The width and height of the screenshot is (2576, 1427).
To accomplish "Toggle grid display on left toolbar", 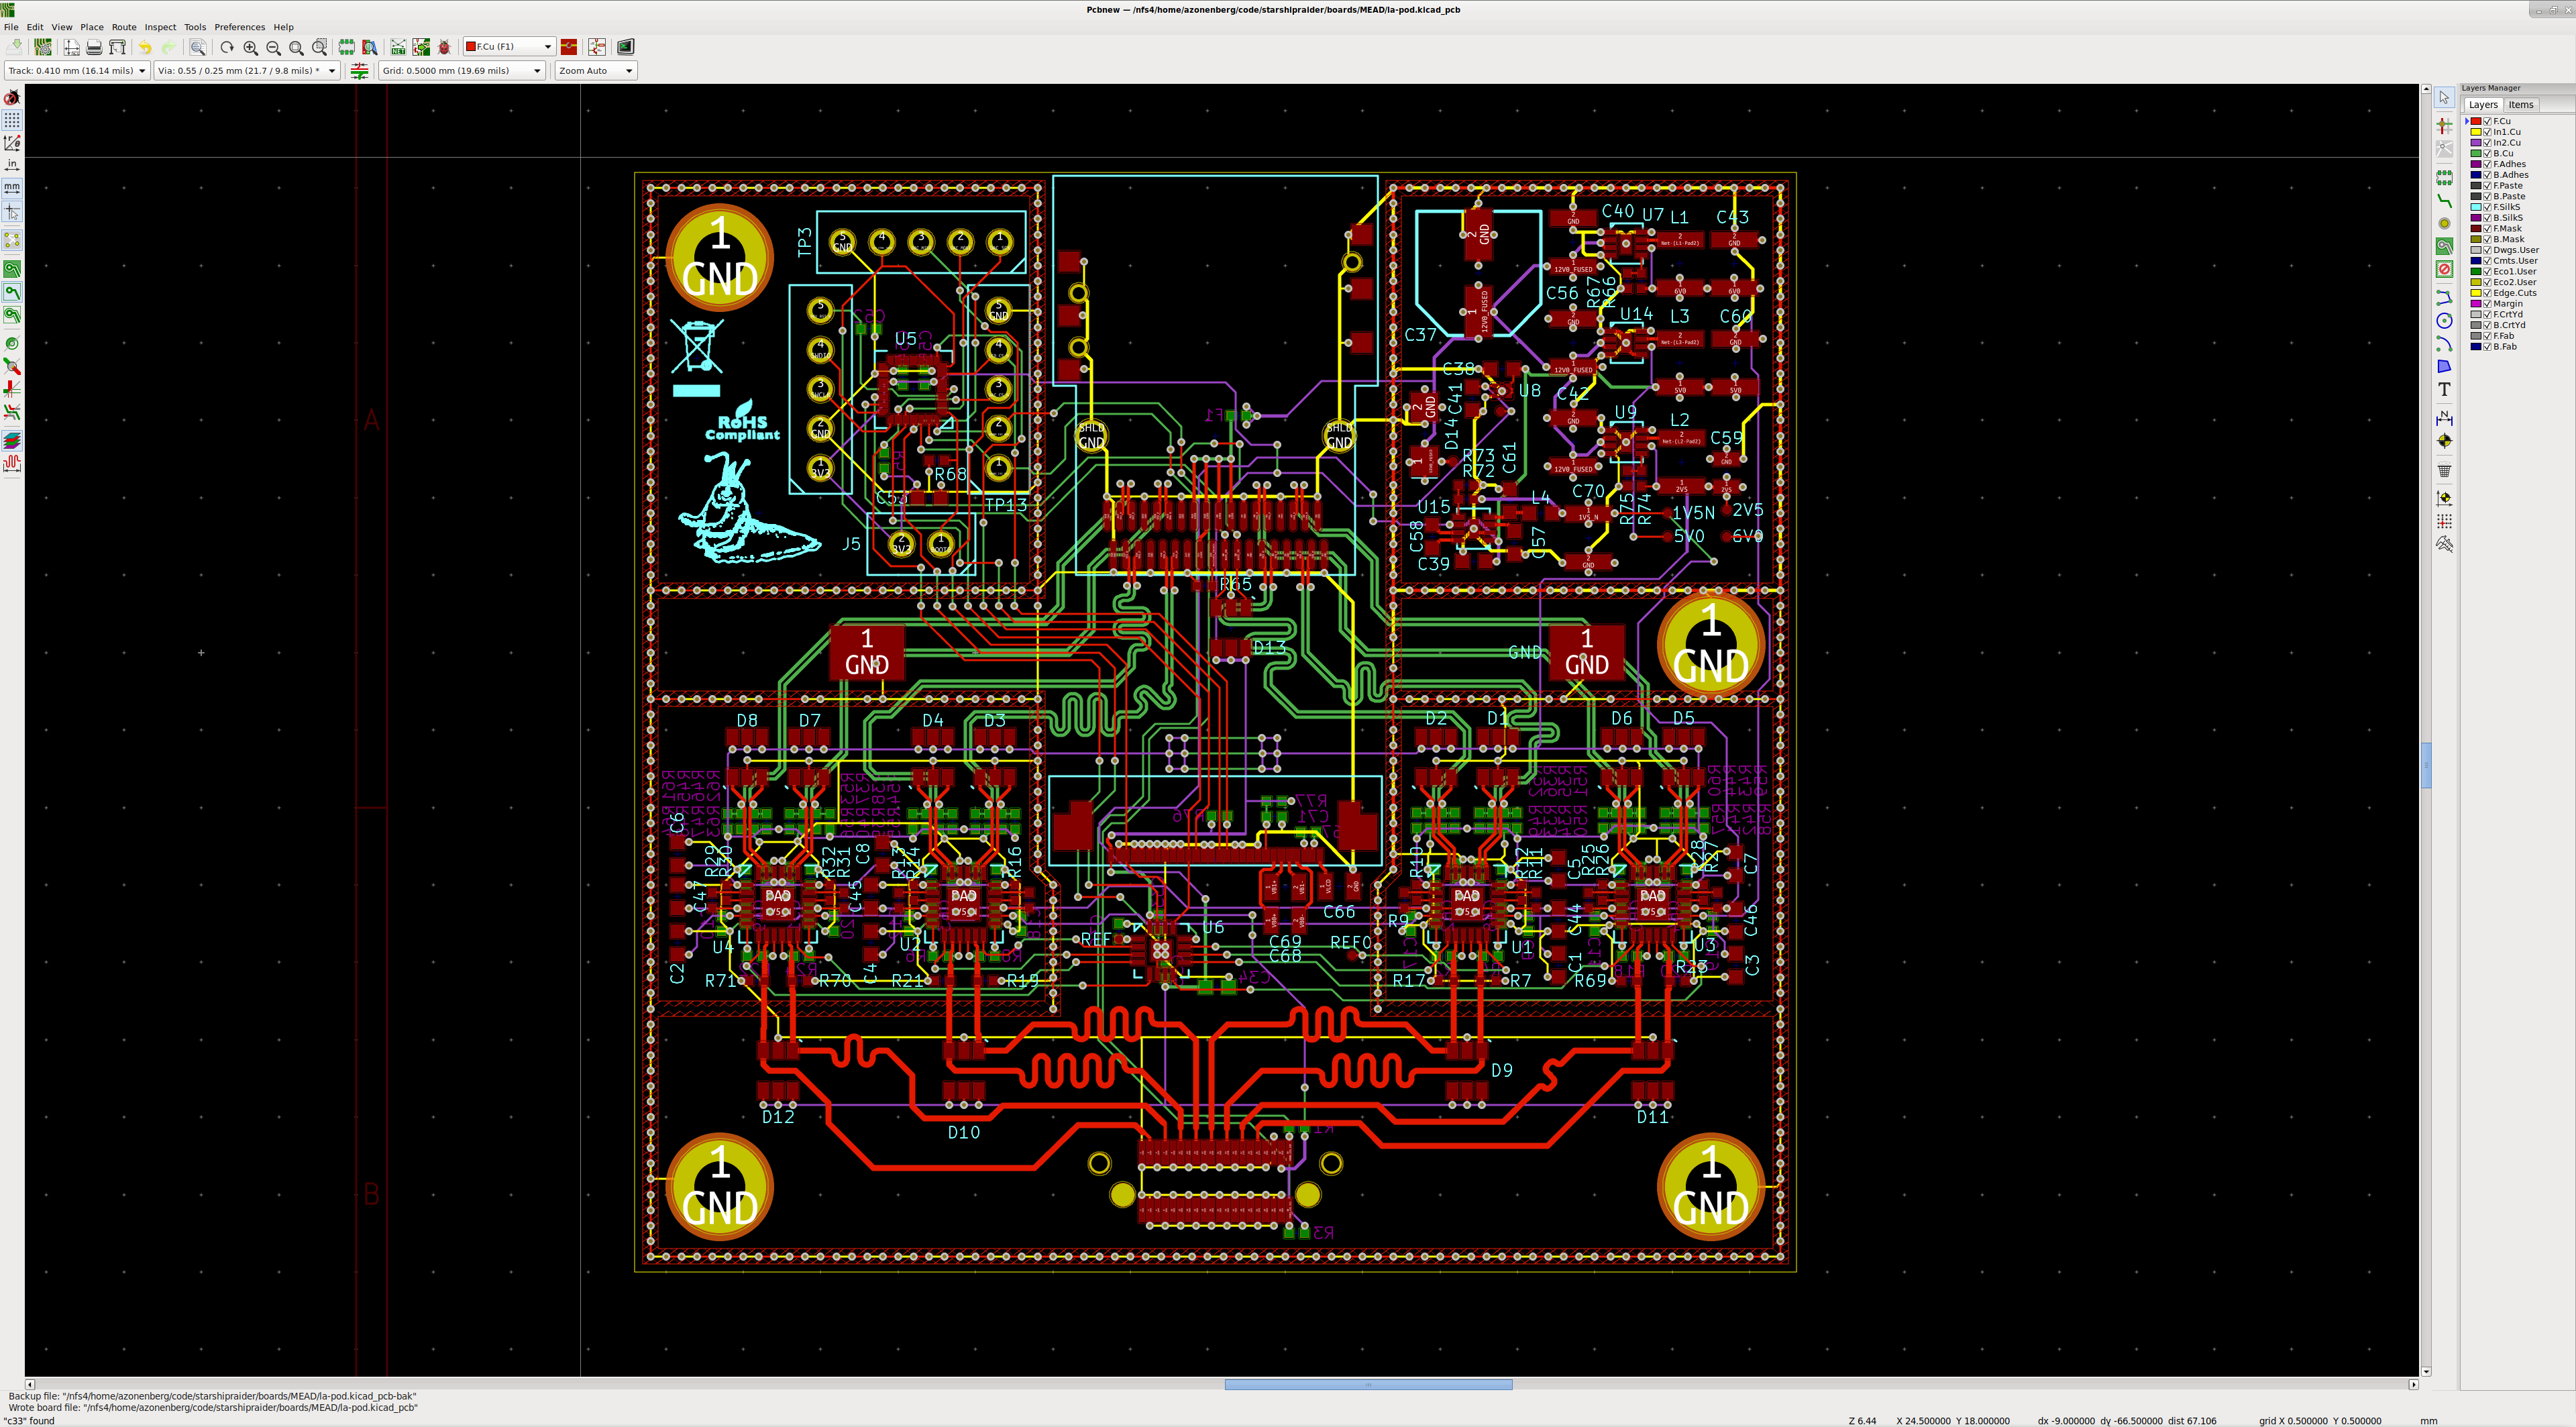I will coord(12,119).
